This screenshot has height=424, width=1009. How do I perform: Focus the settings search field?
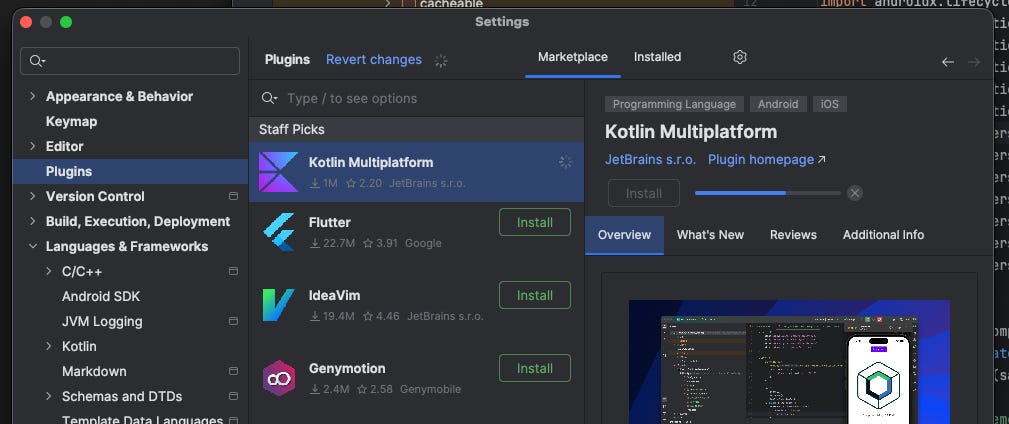click(x=130, y=61)
